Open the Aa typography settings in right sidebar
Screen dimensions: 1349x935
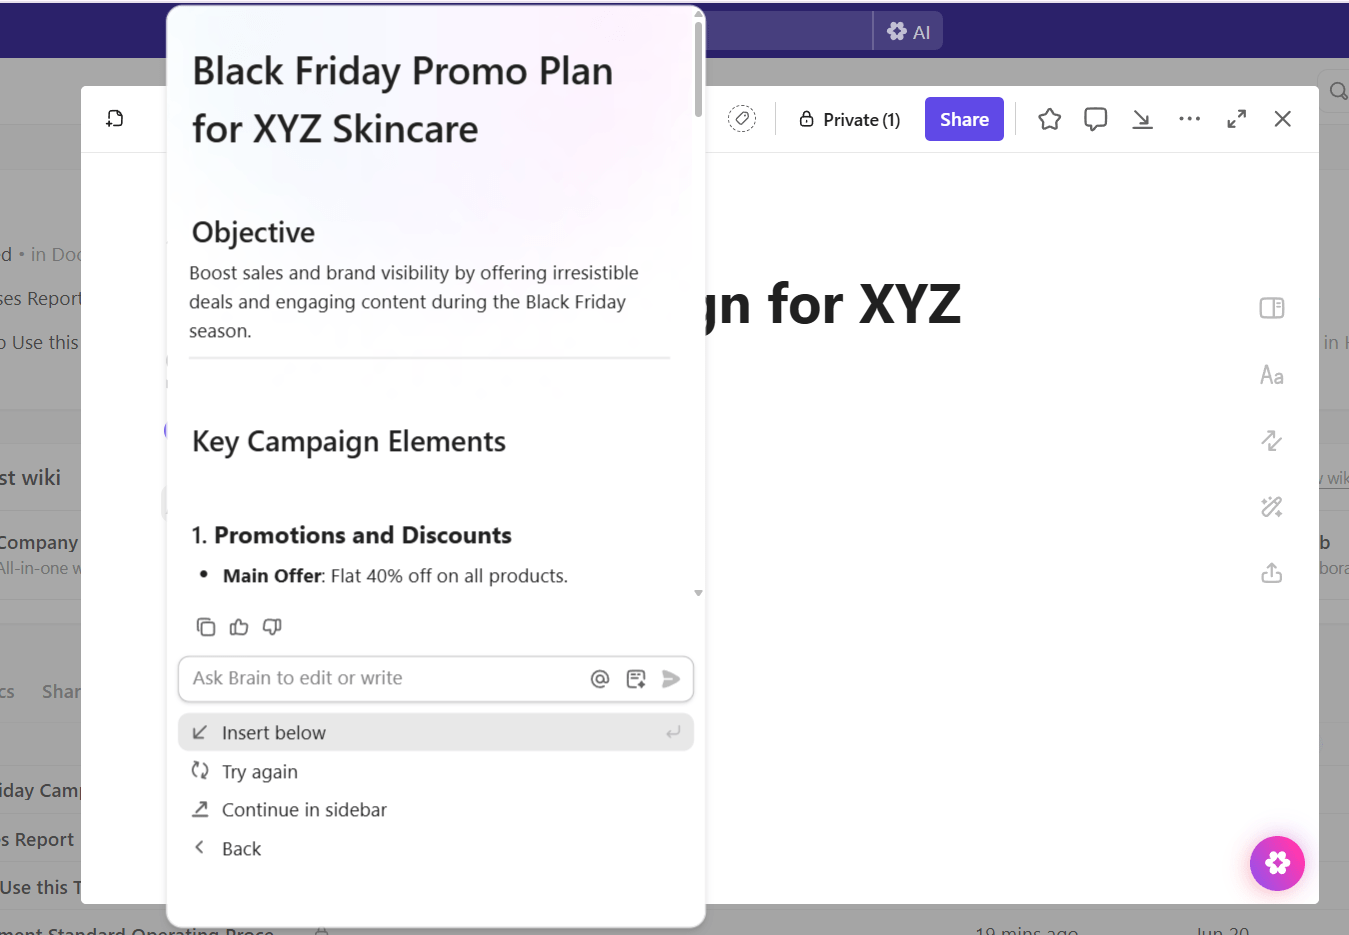(1271, 375)
